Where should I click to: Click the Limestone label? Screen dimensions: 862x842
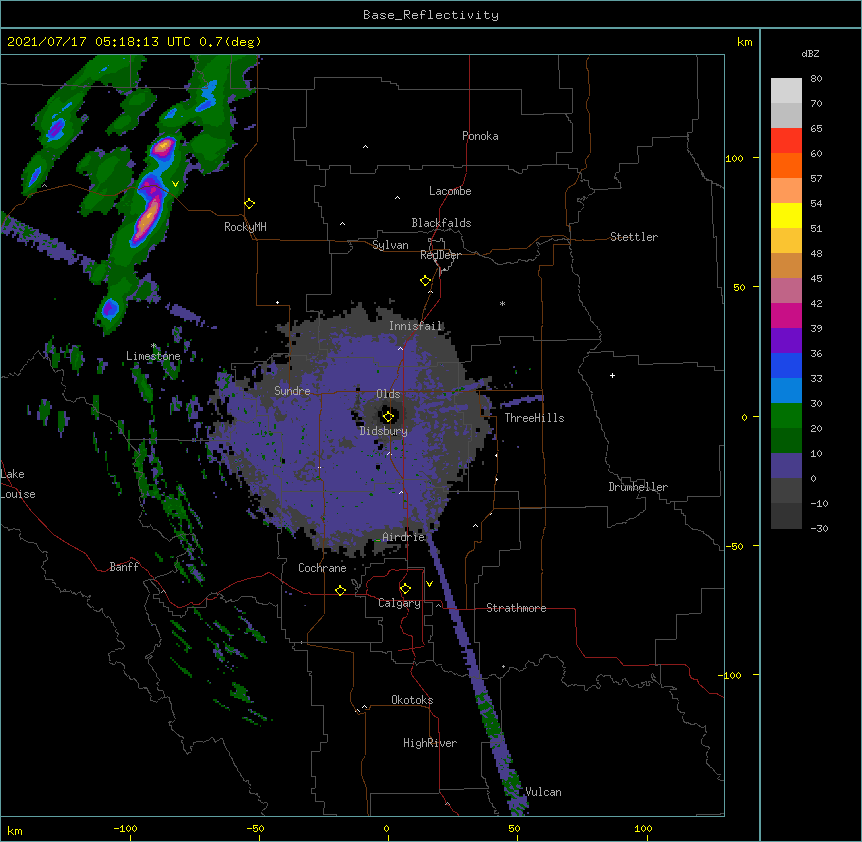coord(153,356)
